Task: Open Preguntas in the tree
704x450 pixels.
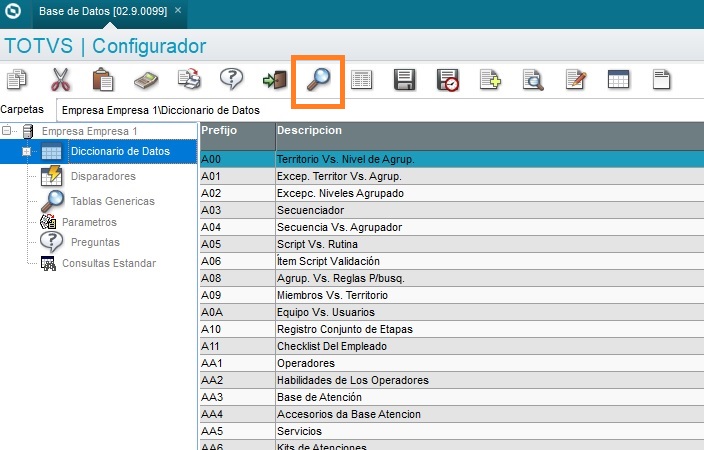Action: (95, 242)
